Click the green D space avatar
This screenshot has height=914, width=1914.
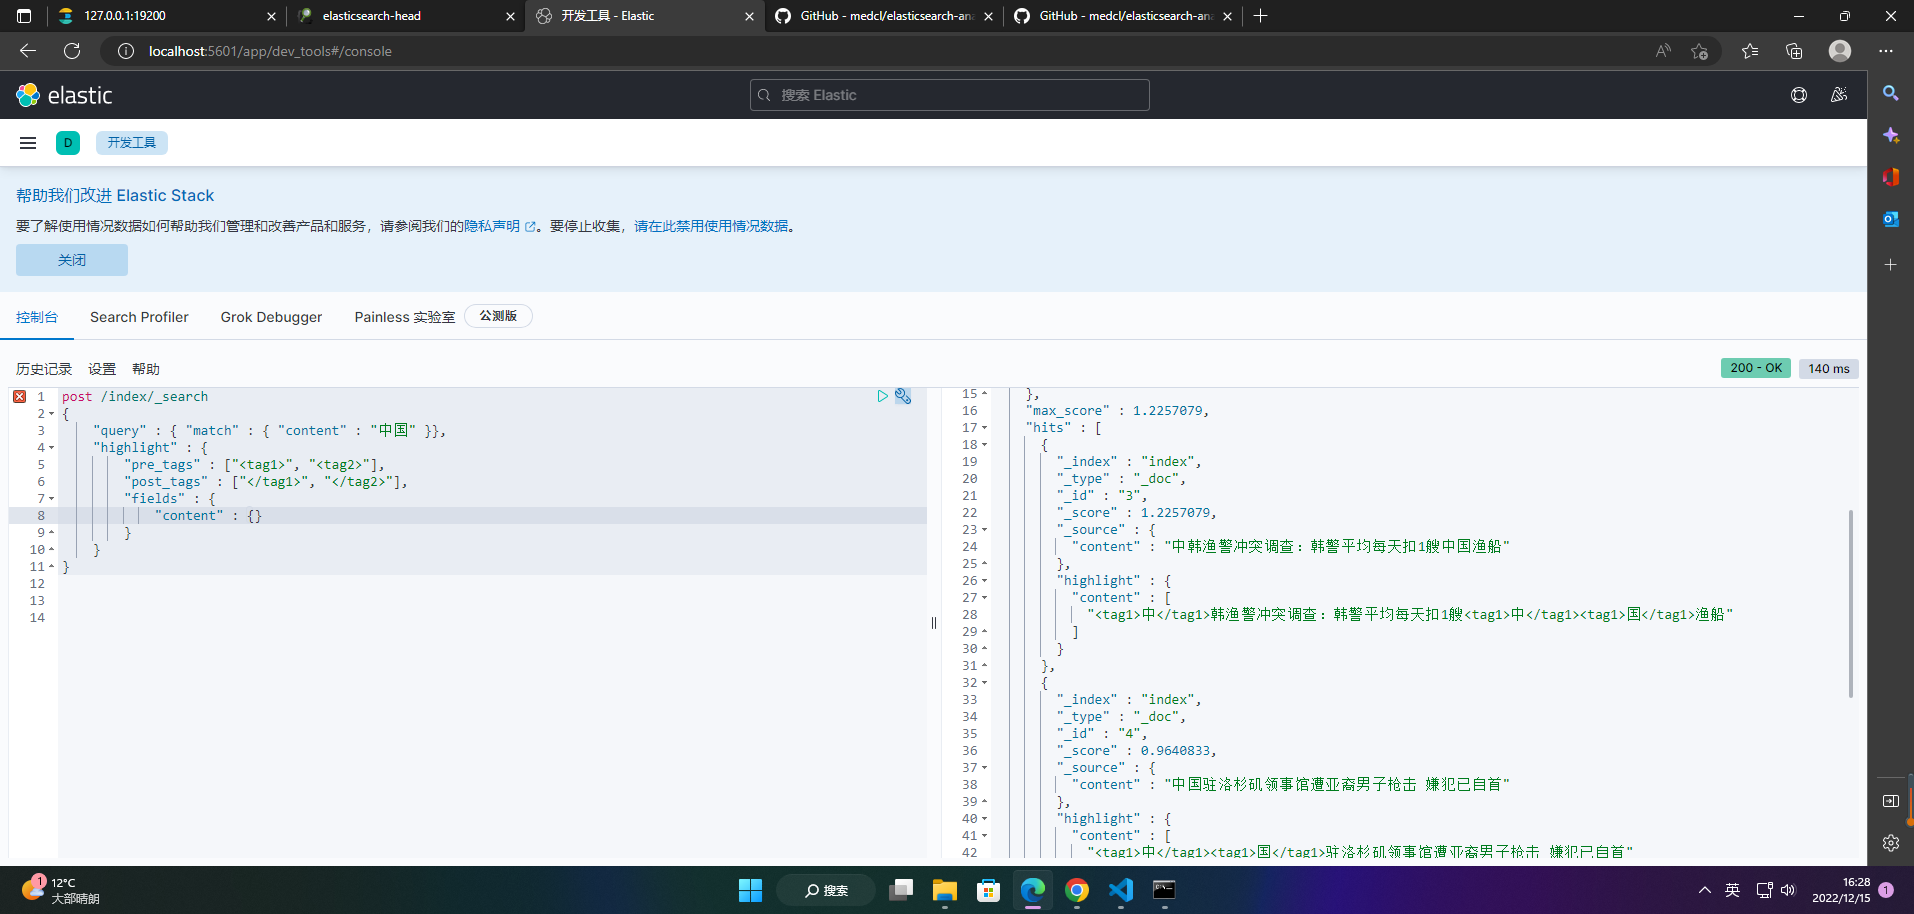click(68, 143)
